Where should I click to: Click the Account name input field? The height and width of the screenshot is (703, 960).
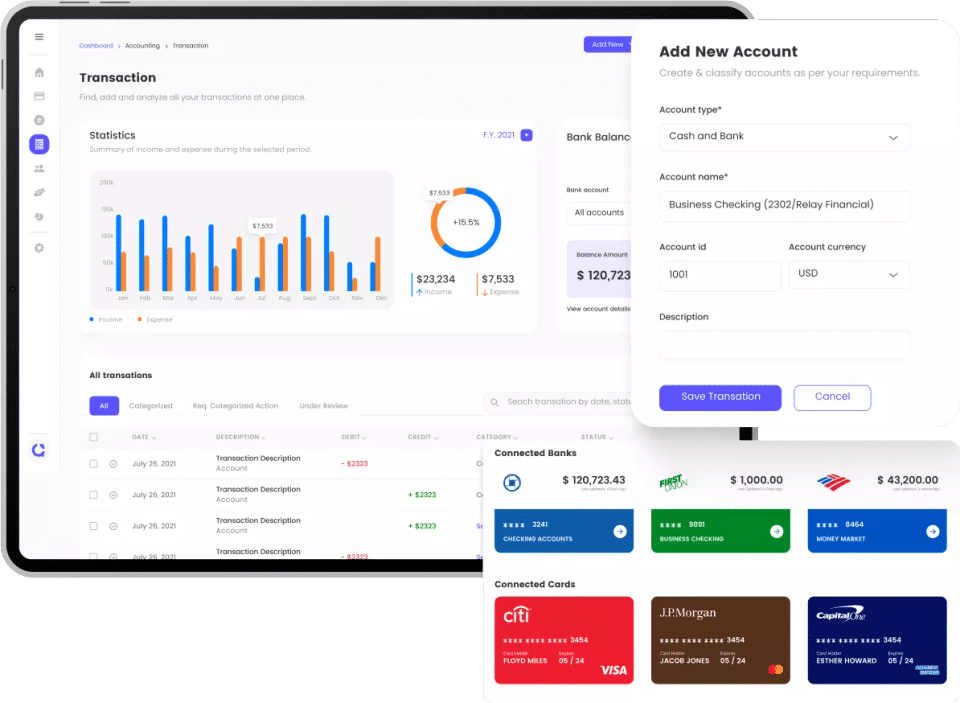784,206
